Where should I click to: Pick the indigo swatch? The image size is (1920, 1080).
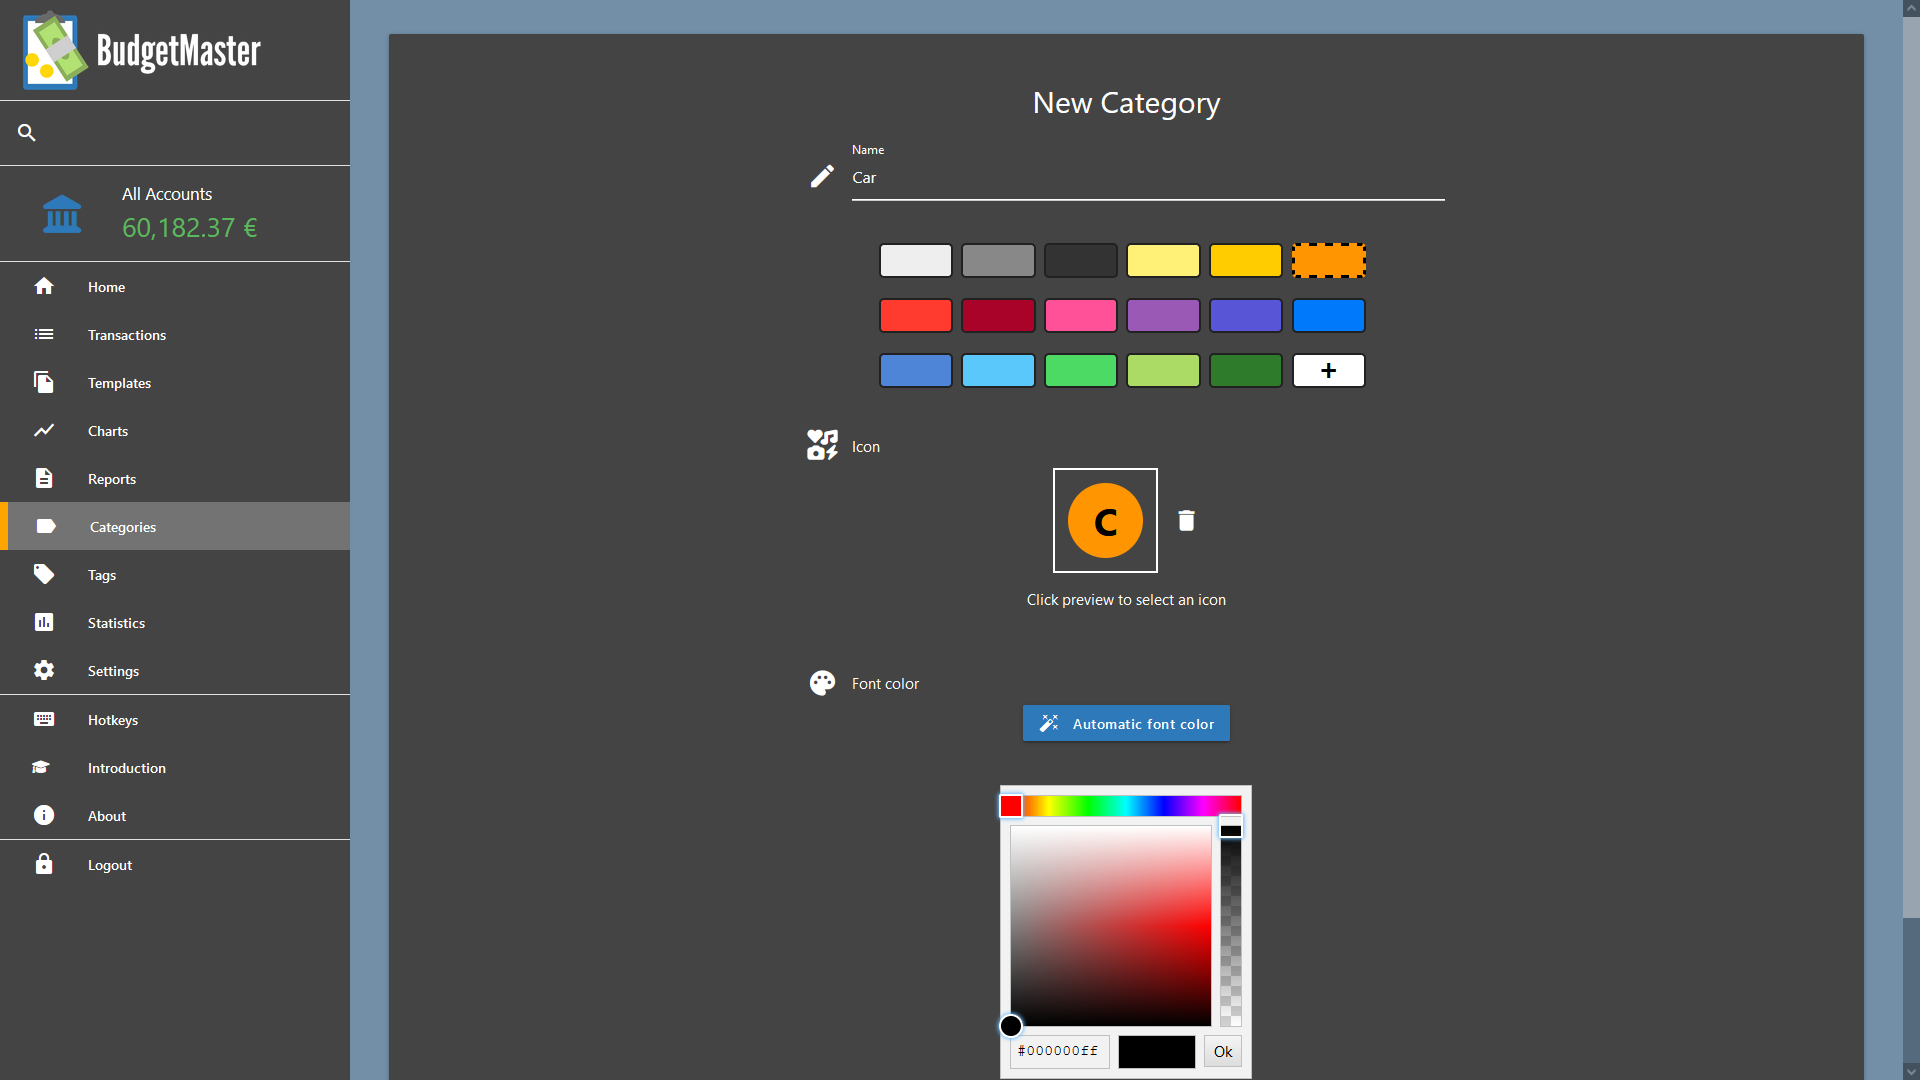(x=1246, y=315)
